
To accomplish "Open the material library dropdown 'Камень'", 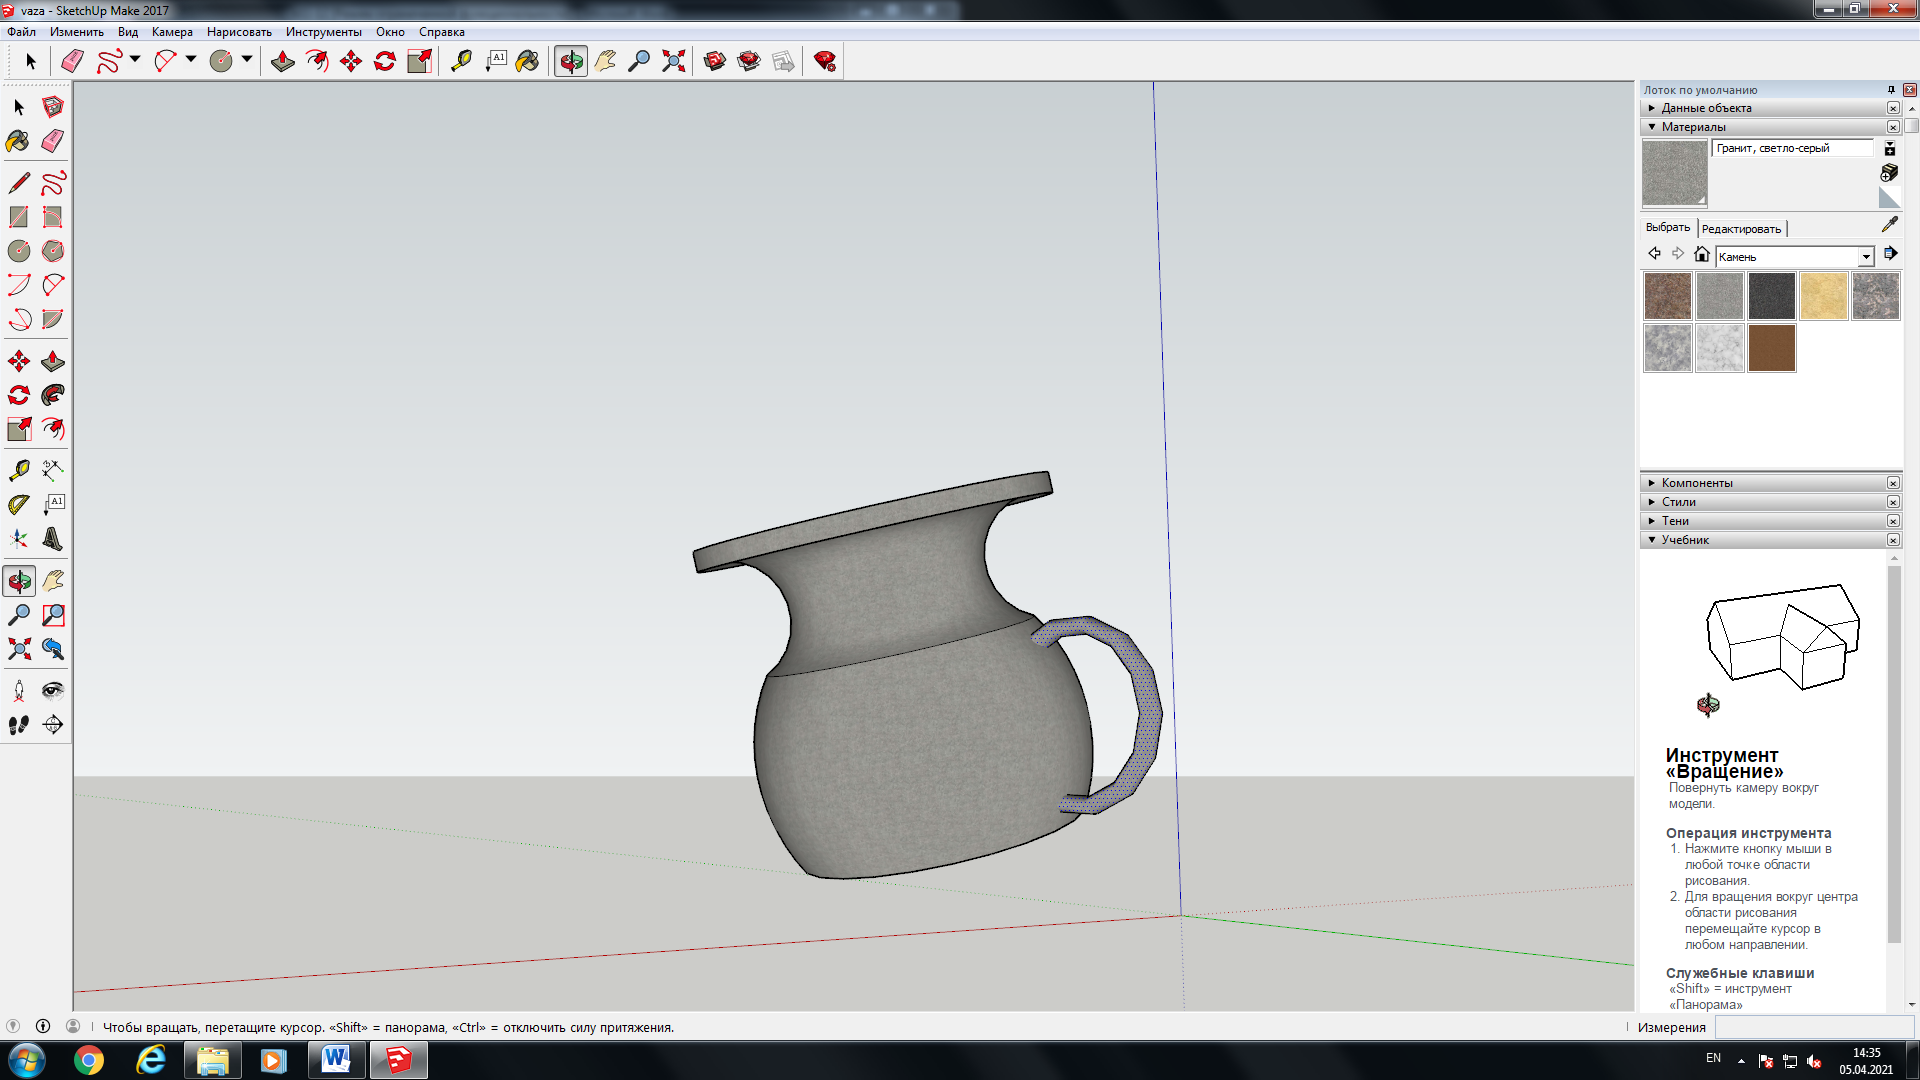I will click(1865, 257).
